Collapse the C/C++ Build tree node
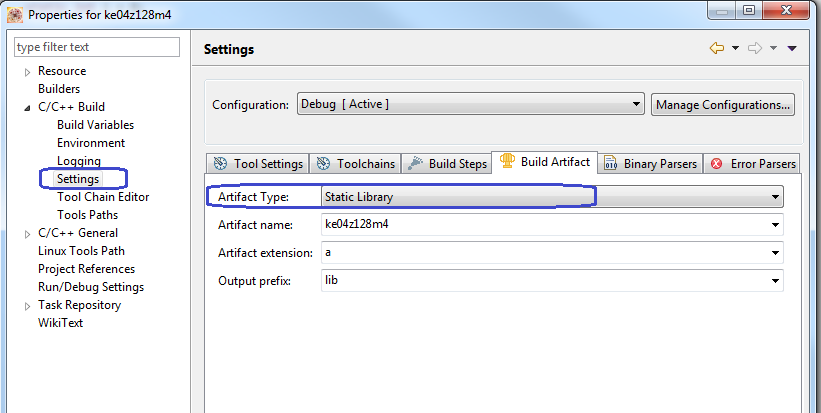Image resolution: width=821 pixels, height=413 pixels. tap(27, 107)
